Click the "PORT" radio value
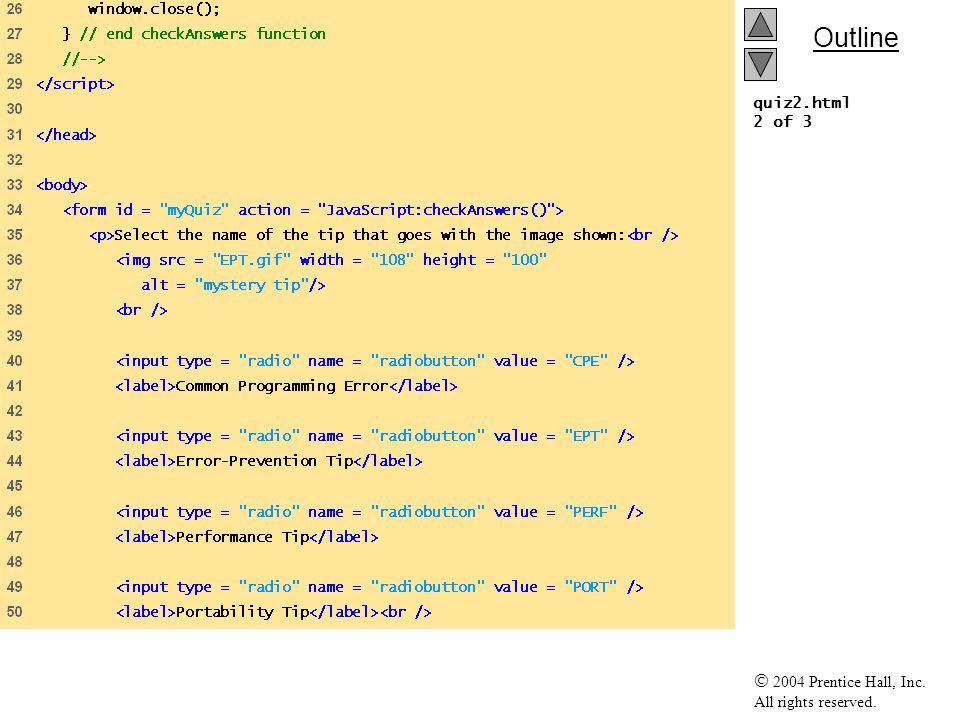This screenshot has width=960, height=720. point(590,587)
